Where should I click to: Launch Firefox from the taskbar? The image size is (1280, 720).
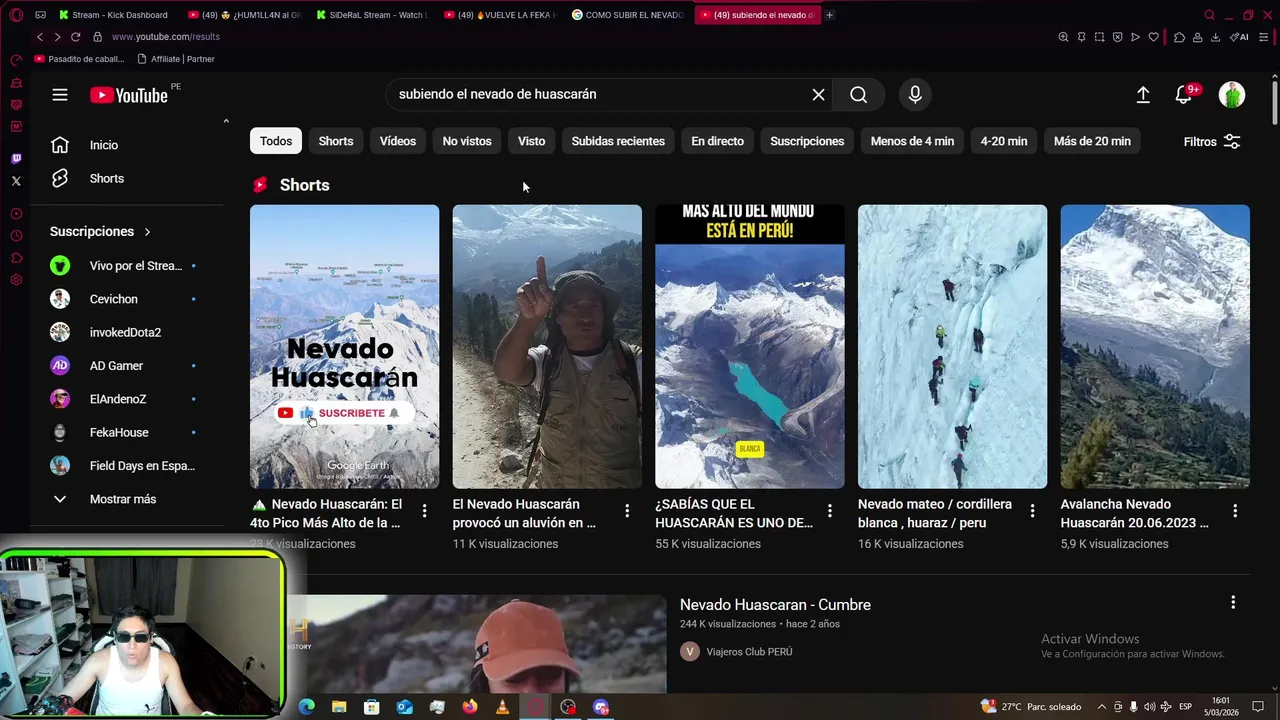point(470,707)
